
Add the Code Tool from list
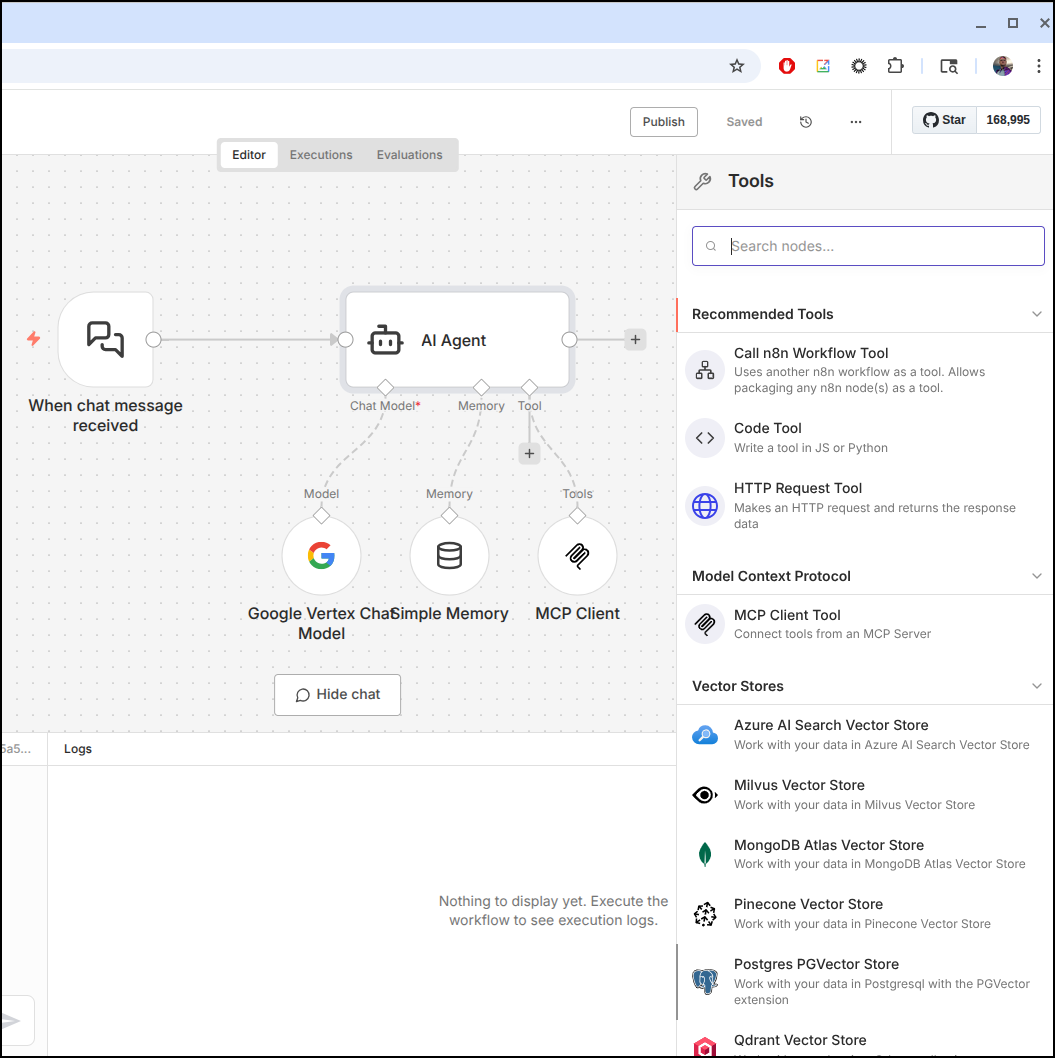pyautogui.click(x=768, y=437)
